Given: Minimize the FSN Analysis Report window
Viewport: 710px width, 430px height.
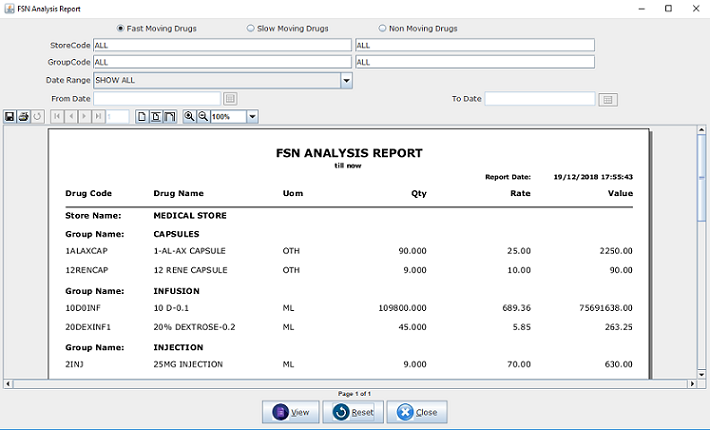Looking at the screenshot, I should [x=642, y=9].
